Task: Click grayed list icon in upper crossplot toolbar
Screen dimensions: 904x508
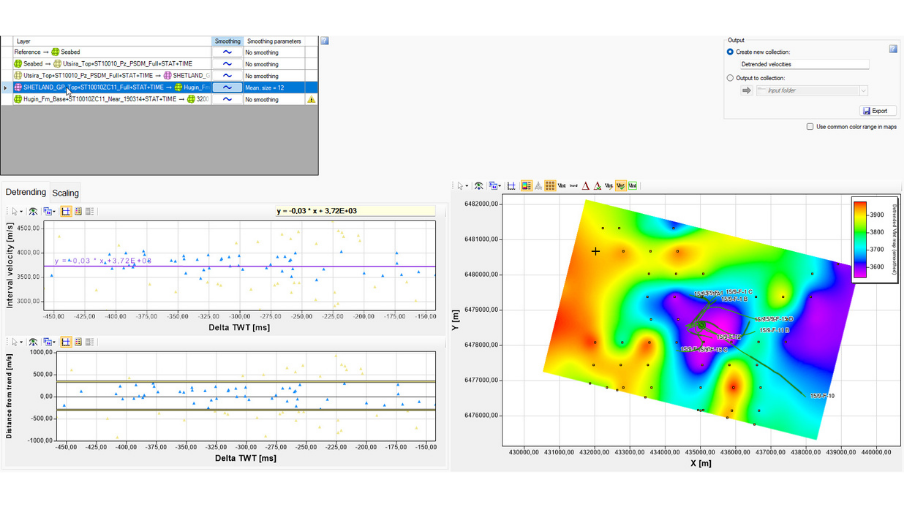Action: (90, 212)
